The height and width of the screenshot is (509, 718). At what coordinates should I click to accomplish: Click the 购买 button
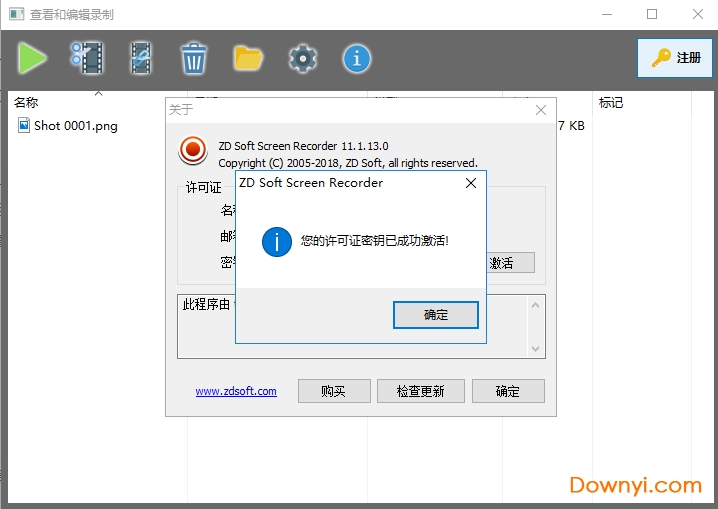[x=334, y=391]
